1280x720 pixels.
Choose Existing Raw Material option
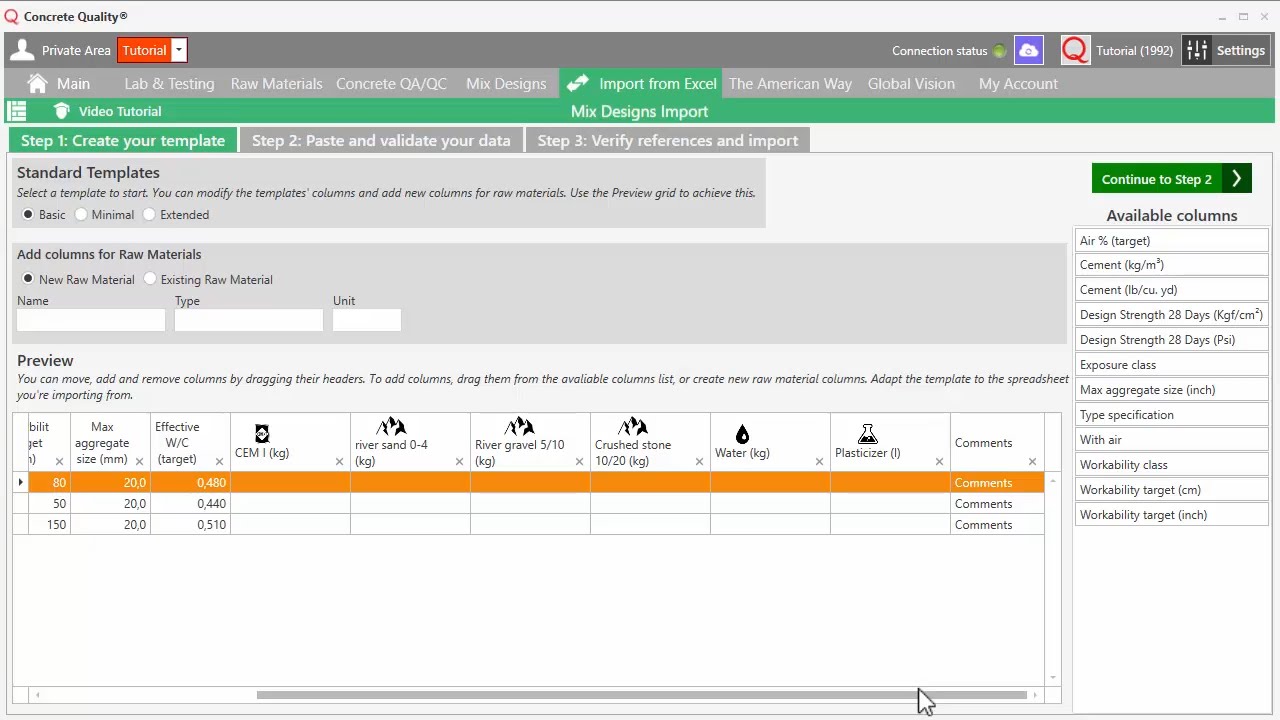(150, 279)
